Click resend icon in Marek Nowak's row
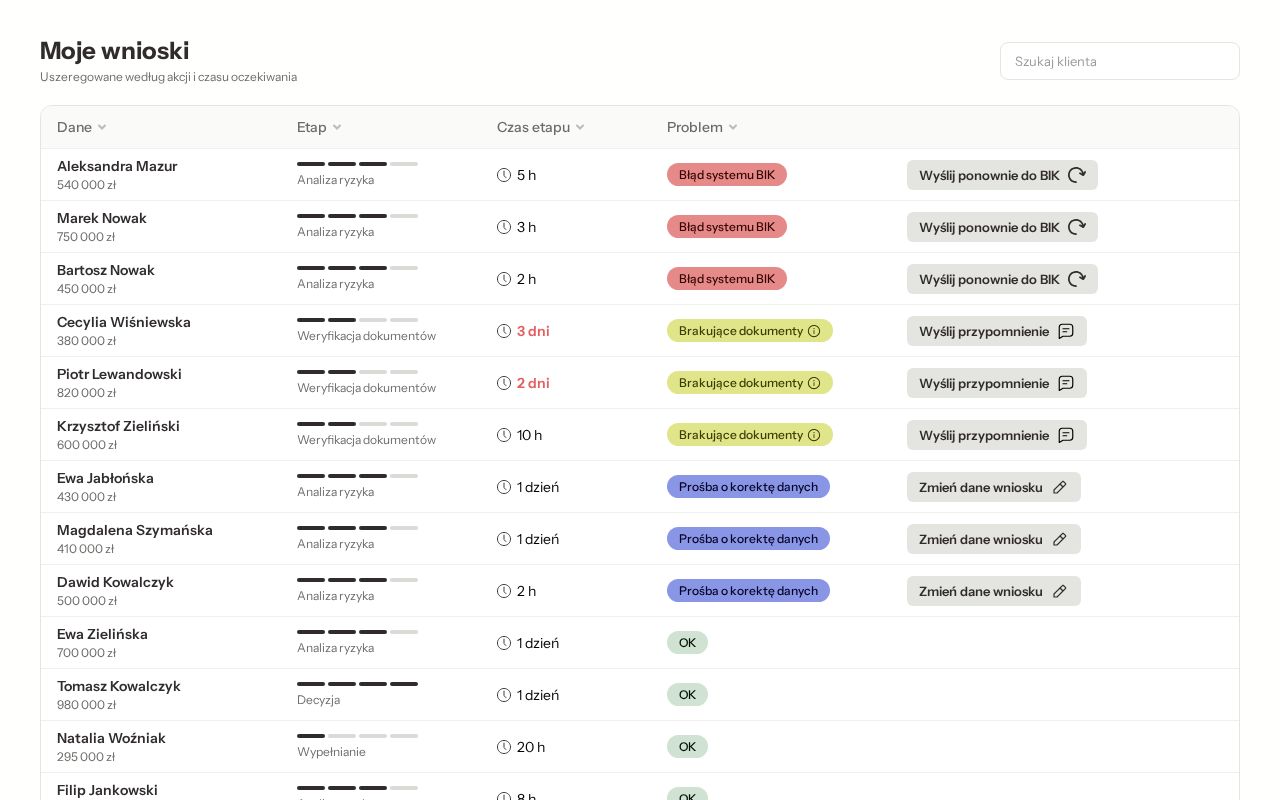Viewport: 1280px width, 800px height. tap(1077, 227)
